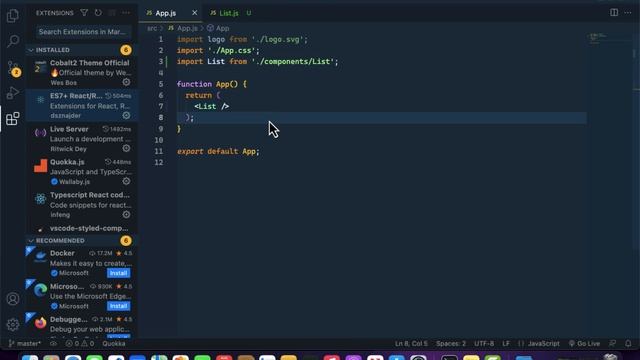The height and width of the screenshot is (360, 640).
Task: Open the editor more actions menu
Action: [x=628, y=13]
